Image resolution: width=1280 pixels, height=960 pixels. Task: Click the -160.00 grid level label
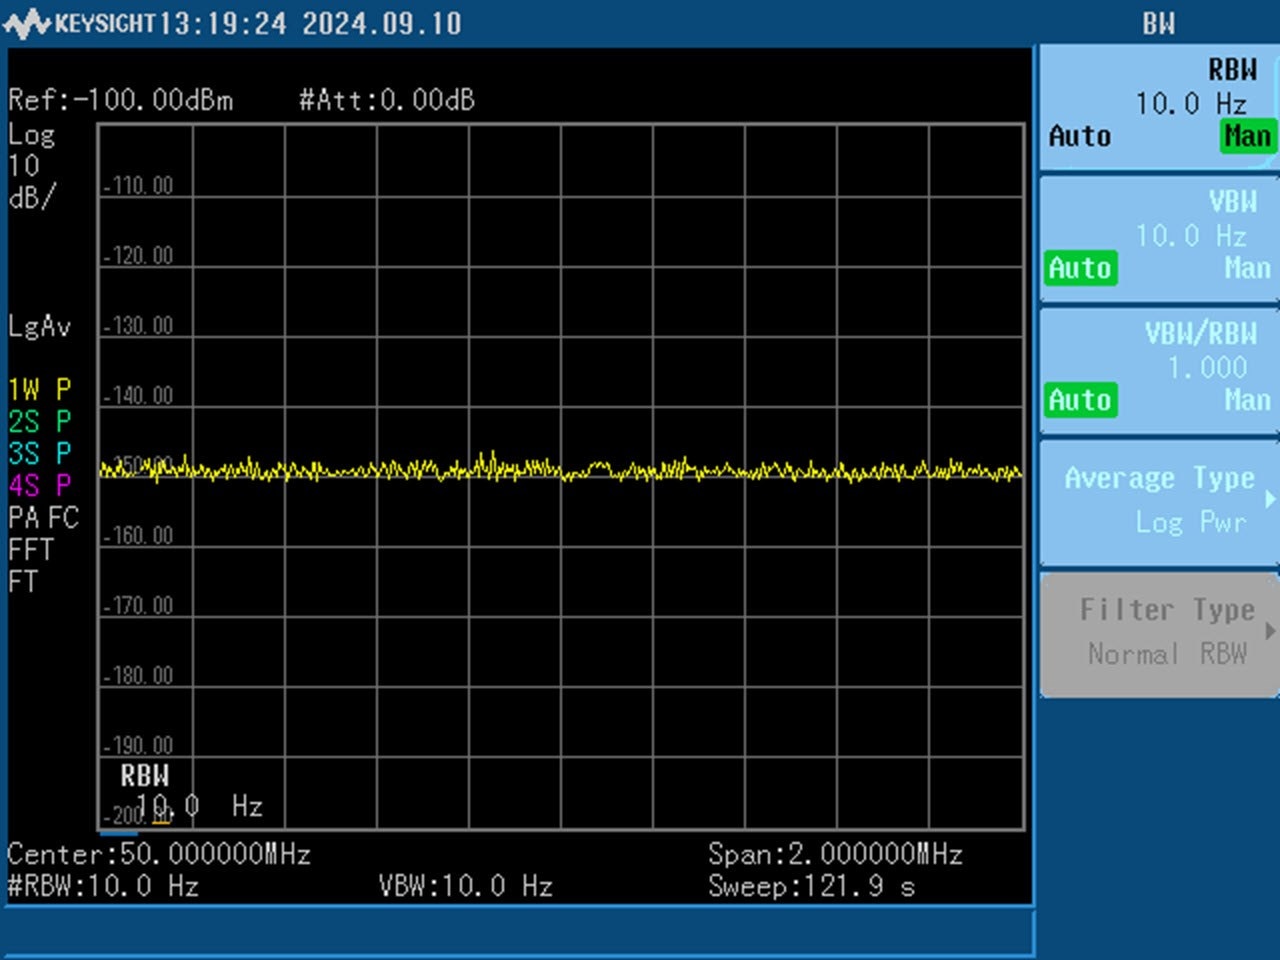[138, 536]
